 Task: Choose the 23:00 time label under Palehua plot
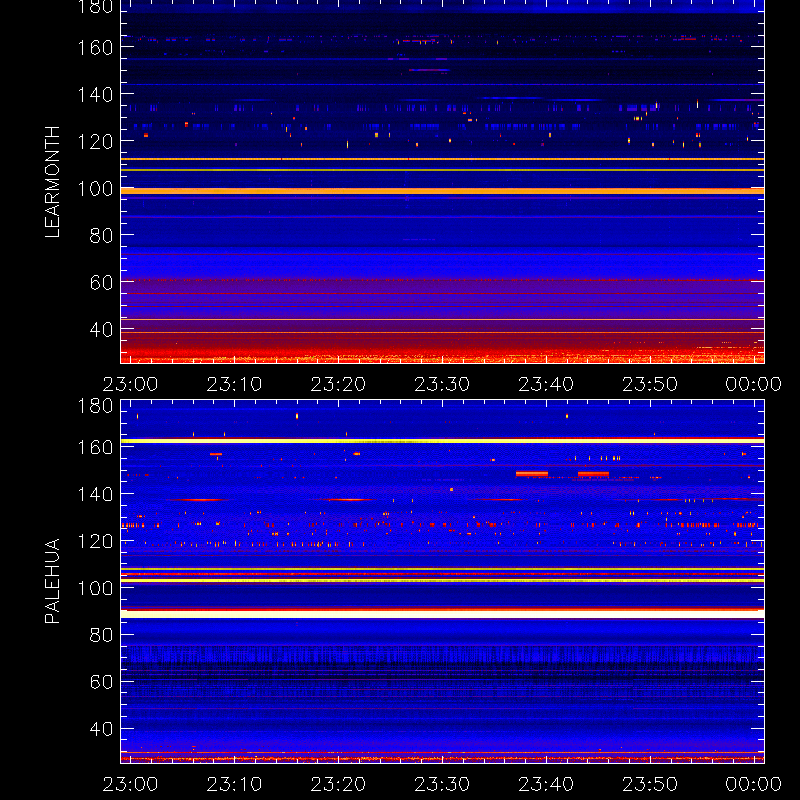tap(130, 784)
